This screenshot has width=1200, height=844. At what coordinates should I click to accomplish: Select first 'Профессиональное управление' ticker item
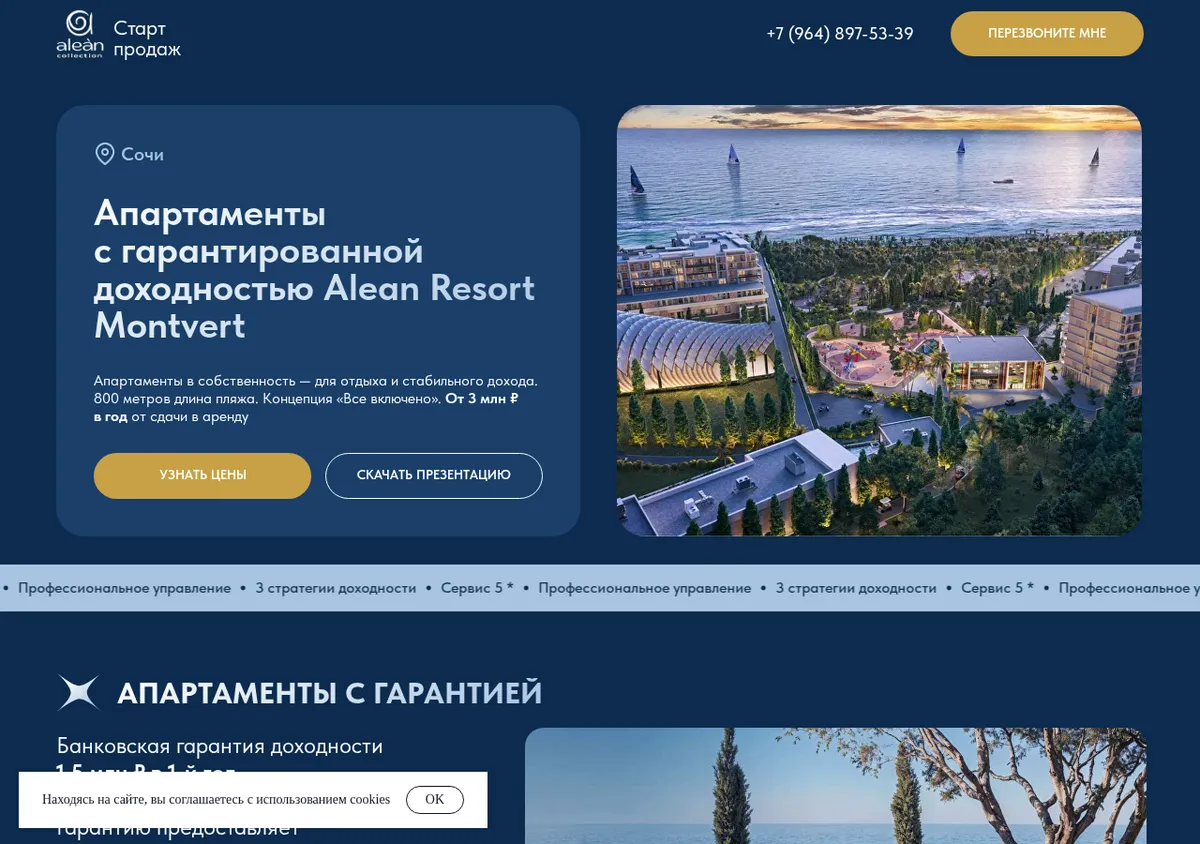click(125, 588)
